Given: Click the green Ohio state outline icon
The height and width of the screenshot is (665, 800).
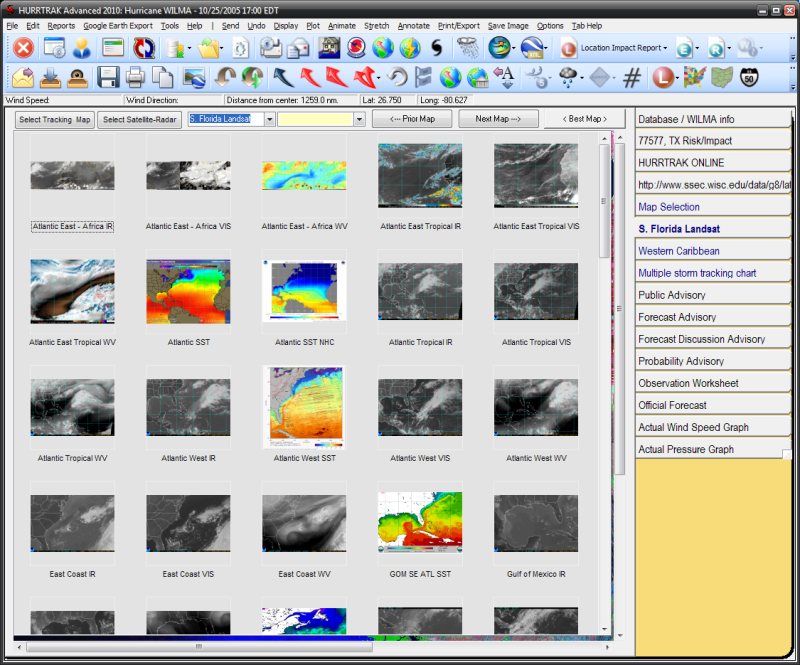Looking at the screenshot, I should click(721, 78).
